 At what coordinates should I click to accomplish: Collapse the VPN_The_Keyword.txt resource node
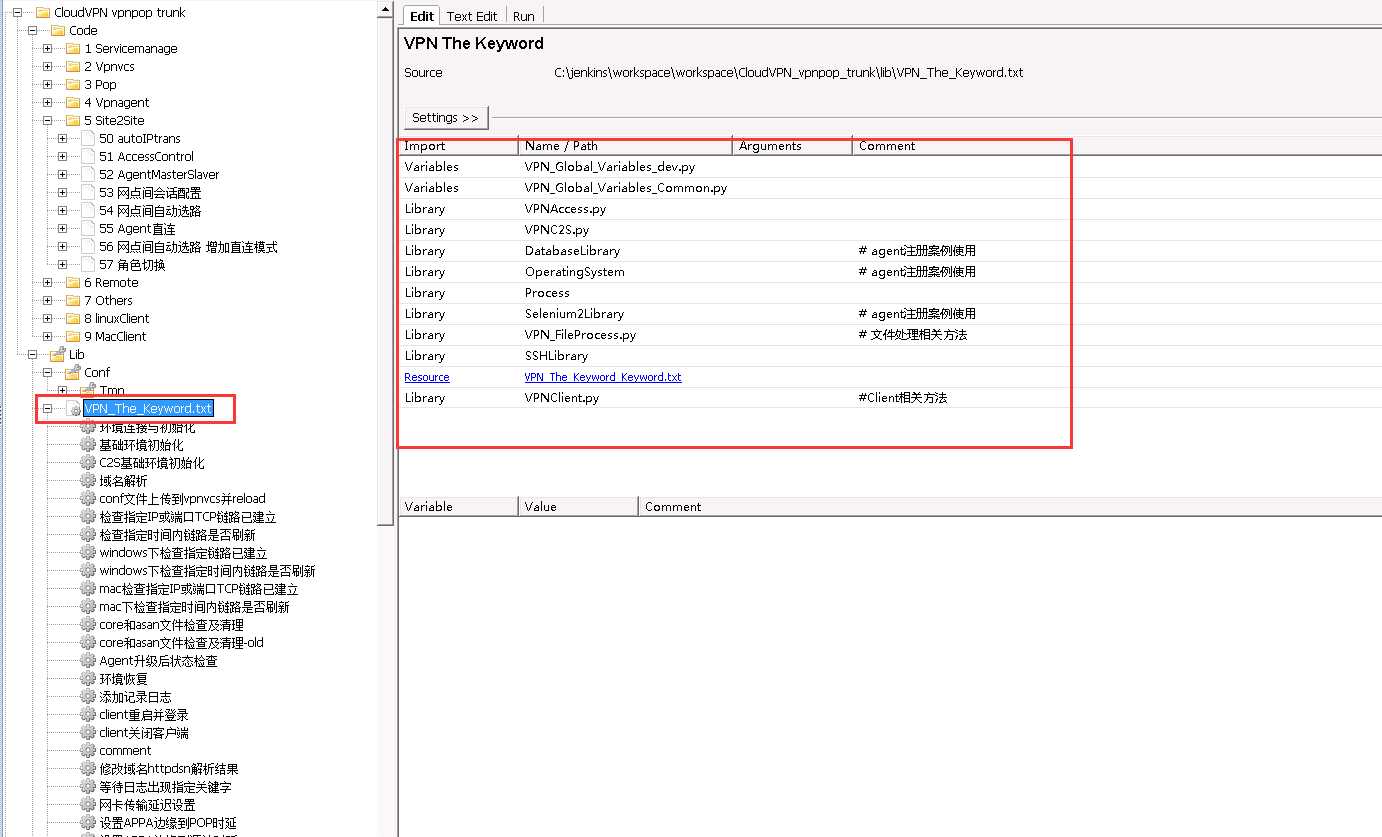click(47, 409)
